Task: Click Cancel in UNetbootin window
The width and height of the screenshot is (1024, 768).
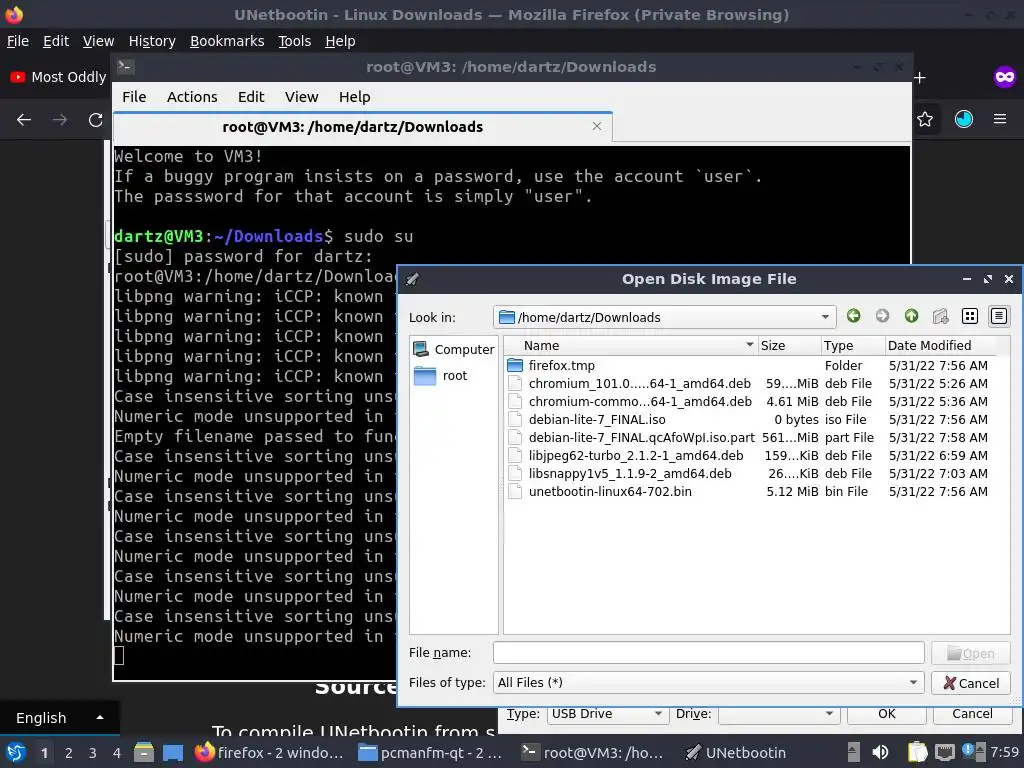Action: (x=972, y=714)
